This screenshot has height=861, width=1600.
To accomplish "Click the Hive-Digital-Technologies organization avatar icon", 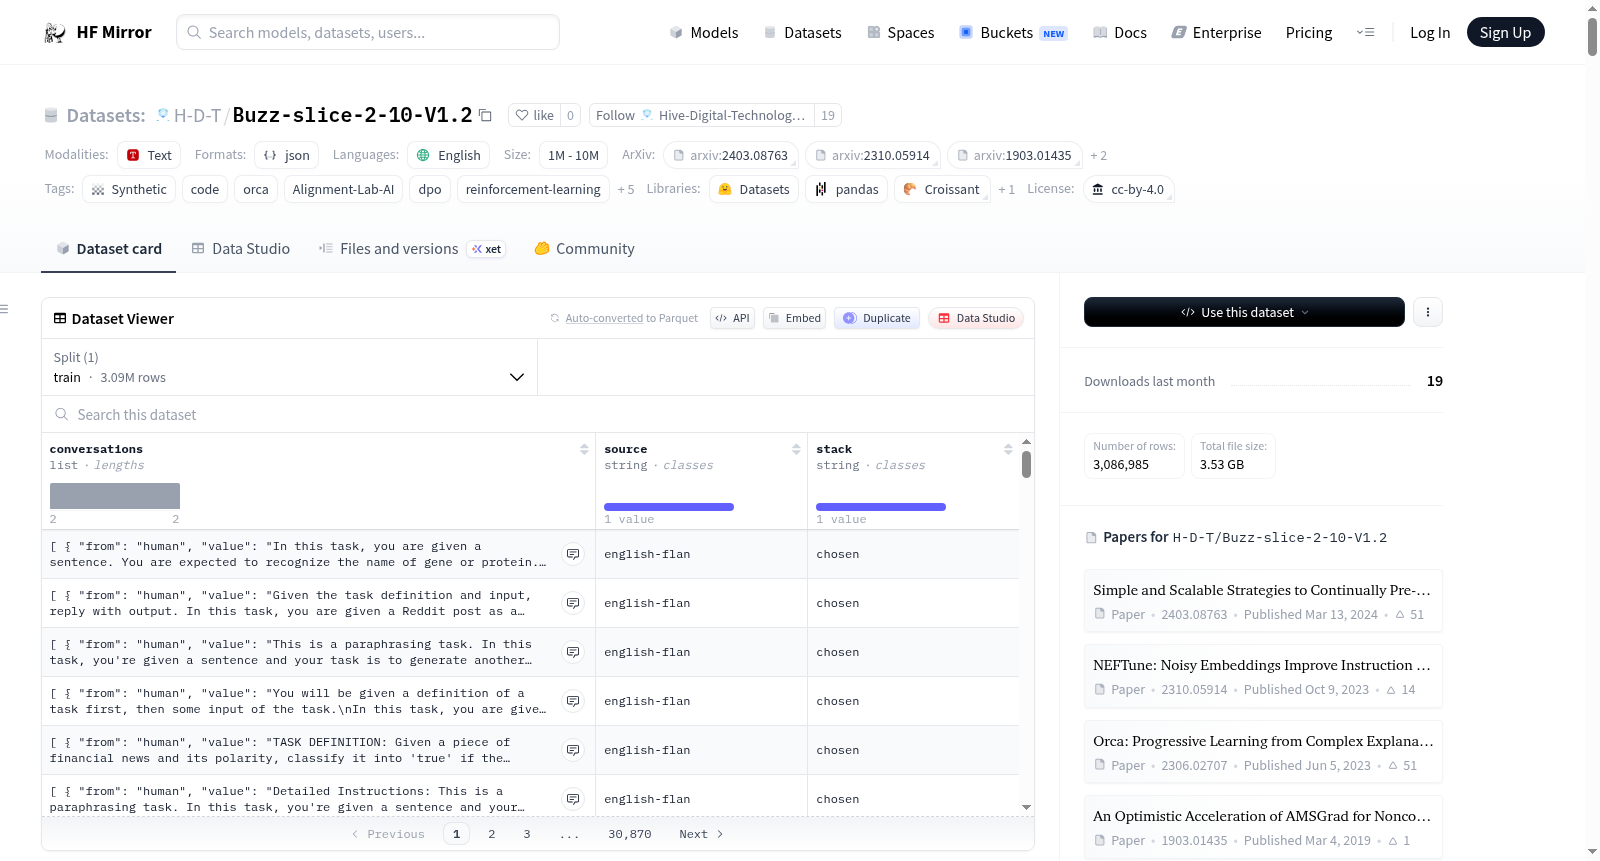I will click(x=648, y=115).
